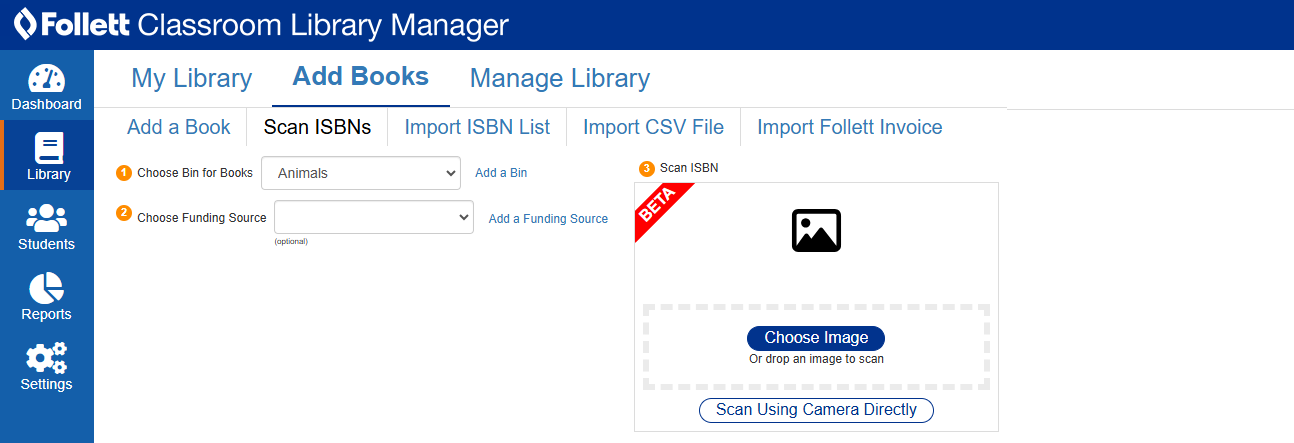Screen dimensions: 1294x443
Task: Open the Add a Book sub-tab
Action: coord(178,127)
